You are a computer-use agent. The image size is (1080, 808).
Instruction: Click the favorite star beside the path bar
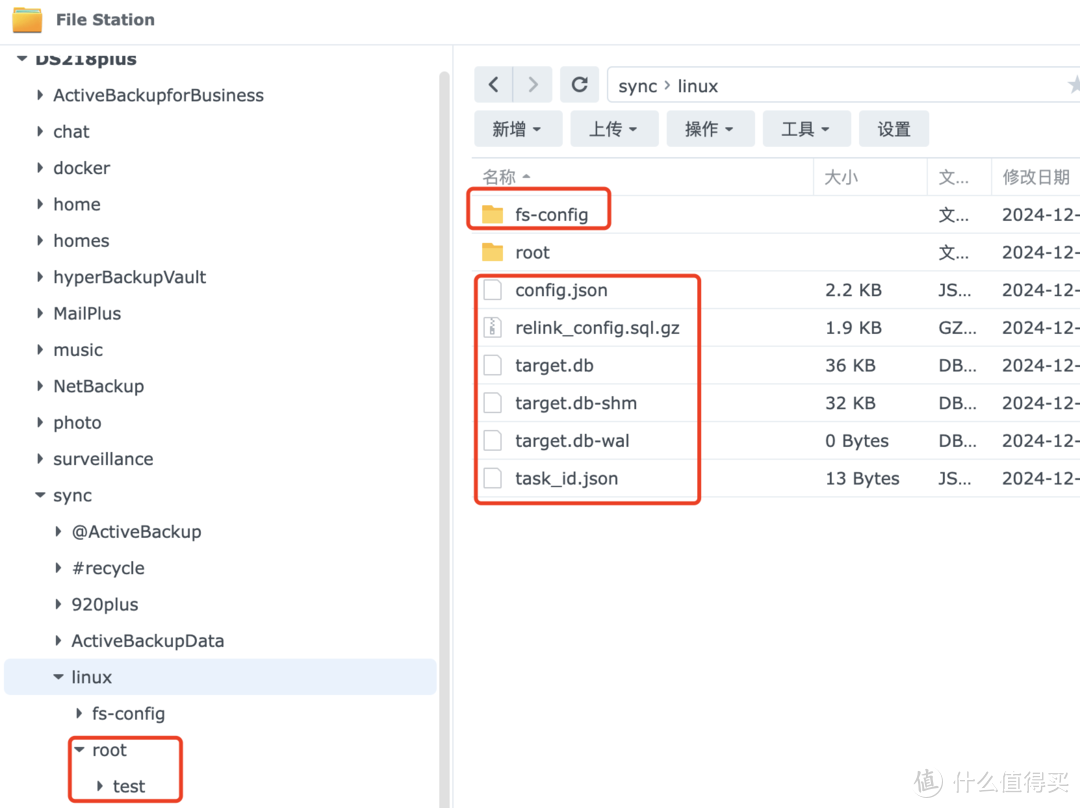tap(1074, 85)
